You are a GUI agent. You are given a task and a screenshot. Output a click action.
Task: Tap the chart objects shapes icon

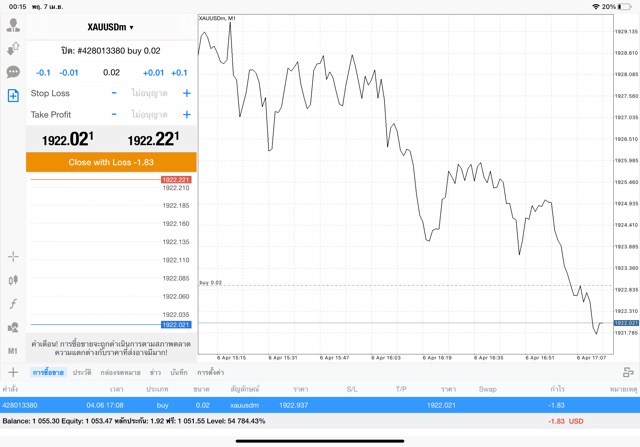click(13, 328)
